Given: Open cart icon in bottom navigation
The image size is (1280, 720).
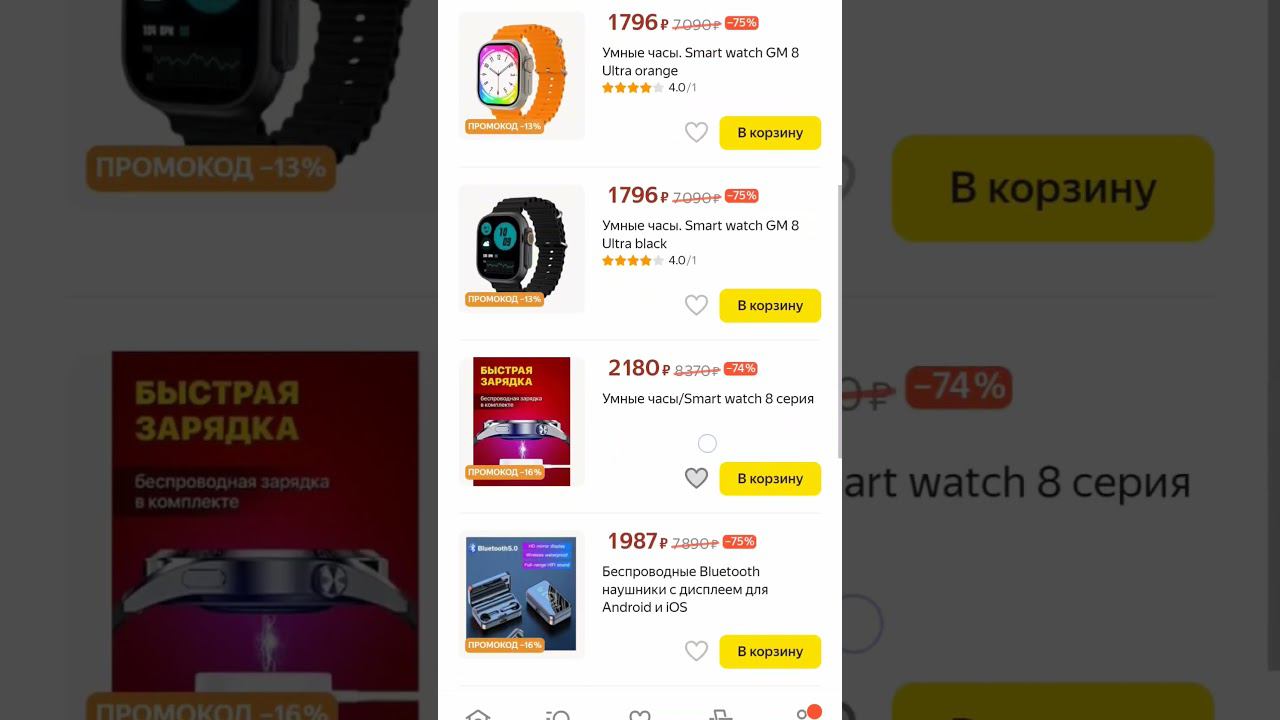Looking at the screenshot, I should pos(721,714).
